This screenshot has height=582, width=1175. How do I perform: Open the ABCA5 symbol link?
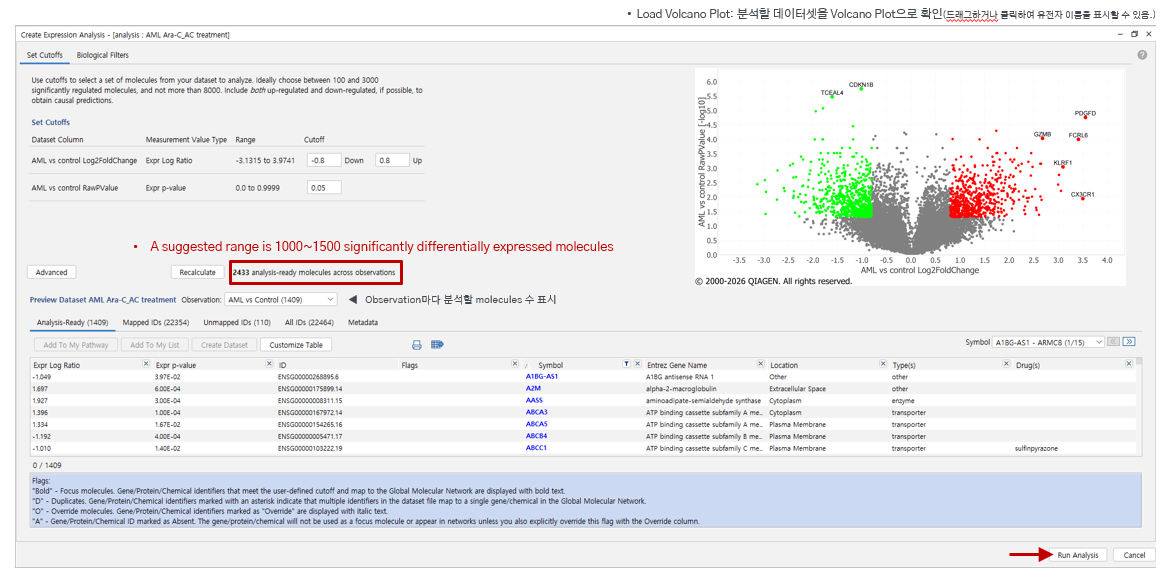(x=537, y=424)
